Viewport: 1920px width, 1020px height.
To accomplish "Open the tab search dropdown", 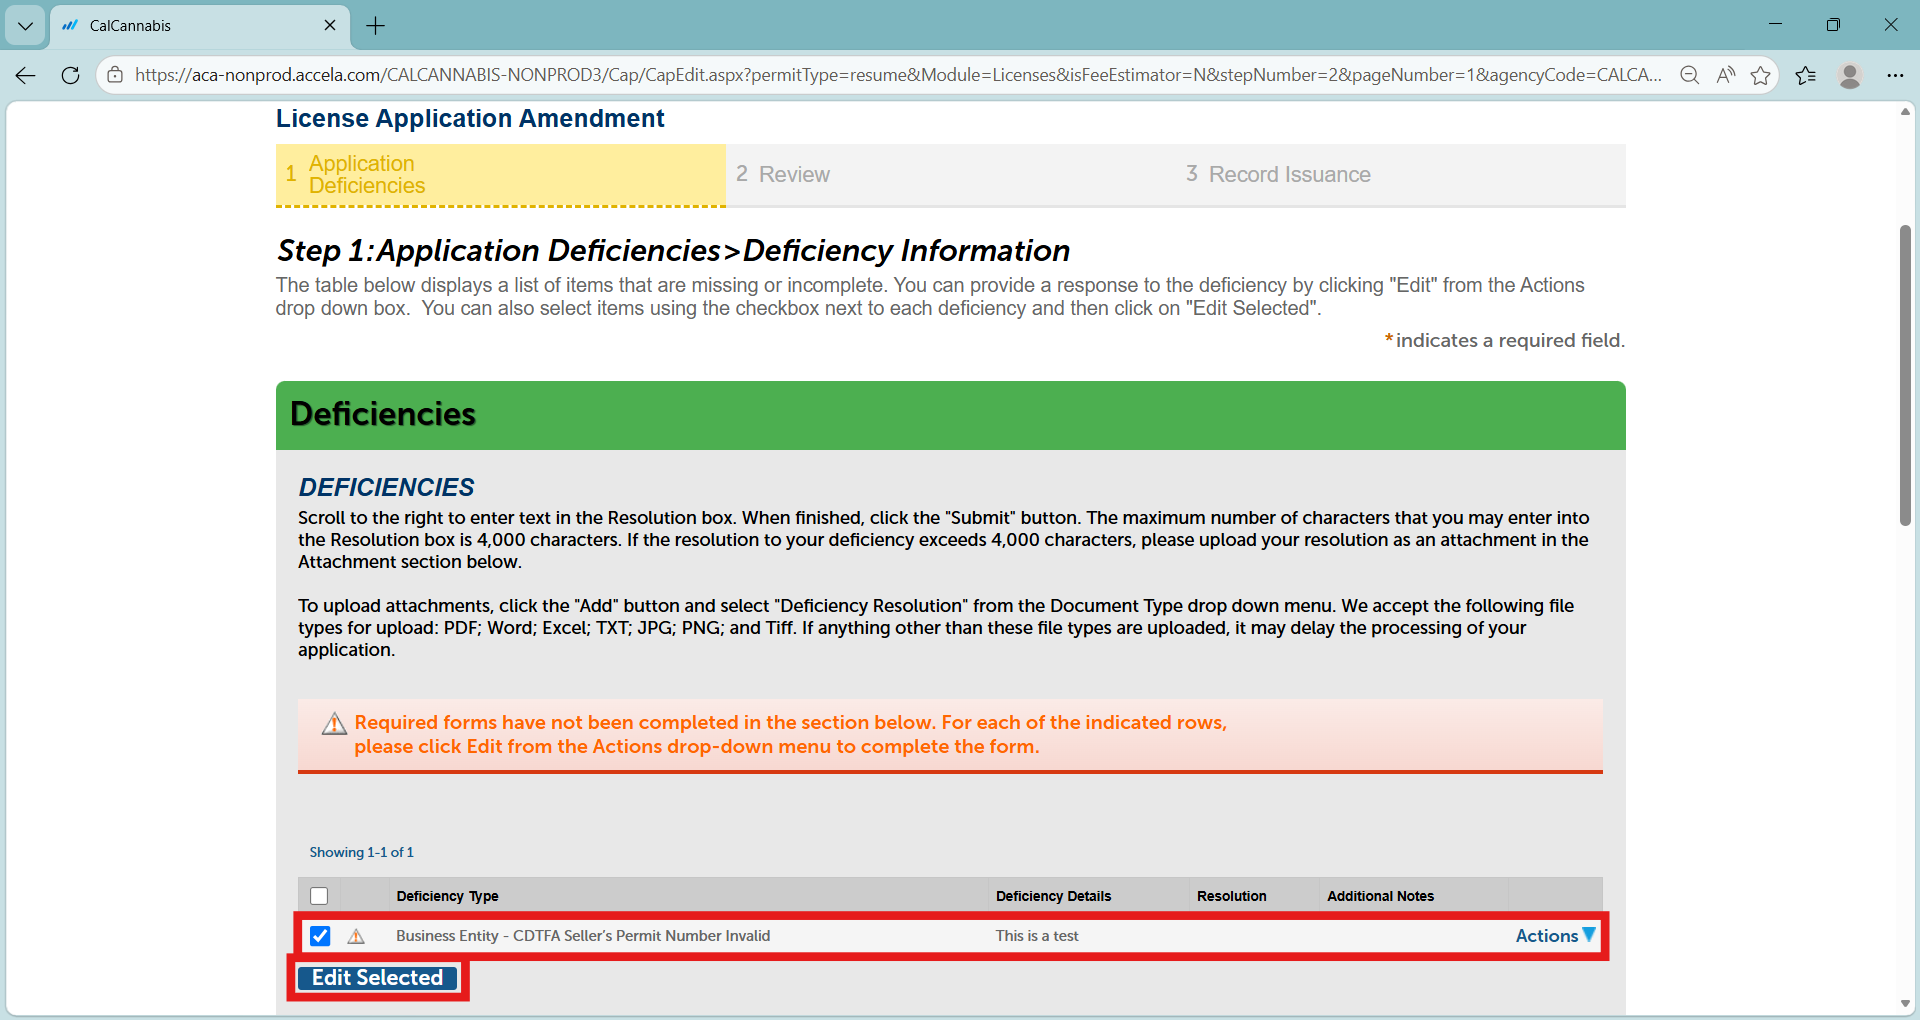I will coord(25,26).
